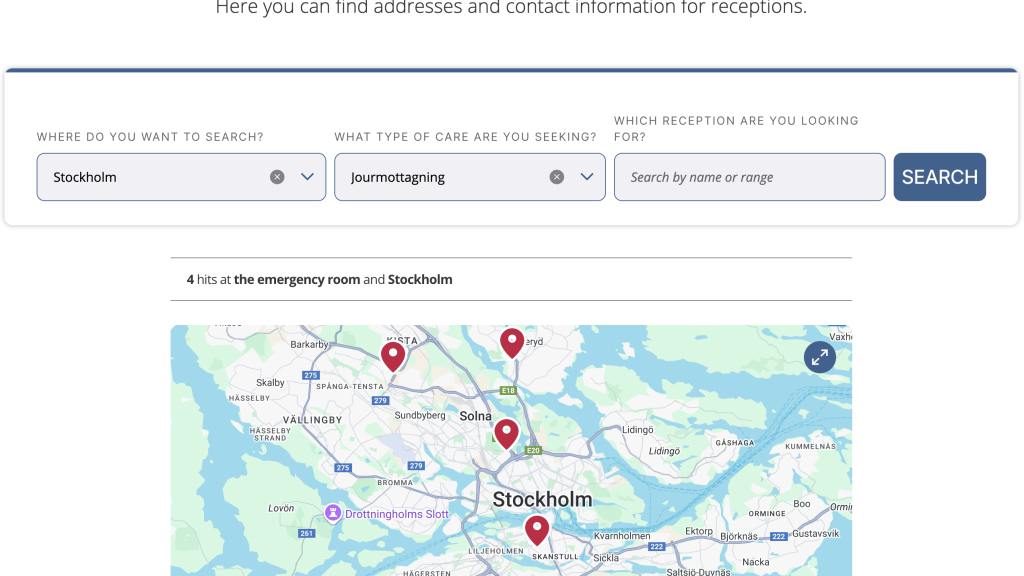This screenshot has height=576, width=1024.
Task: Expand the map to fullscreen
Action: 820,357
